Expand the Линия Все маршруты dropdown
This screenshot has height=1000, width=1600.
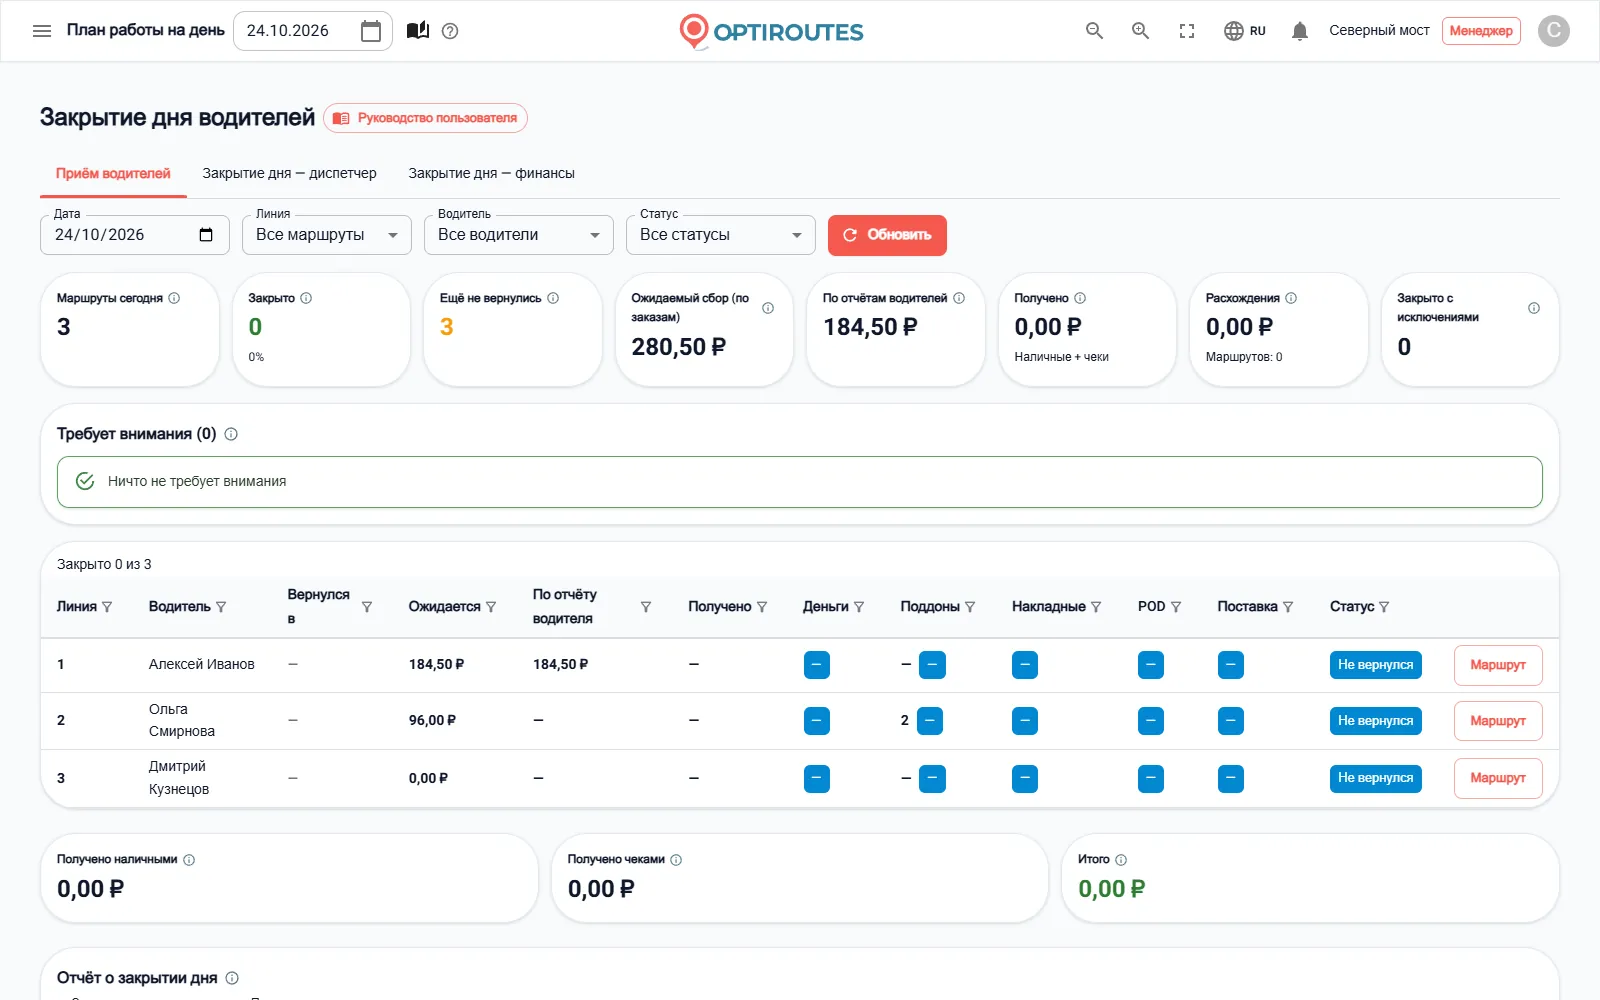click(x=327, y=235)
